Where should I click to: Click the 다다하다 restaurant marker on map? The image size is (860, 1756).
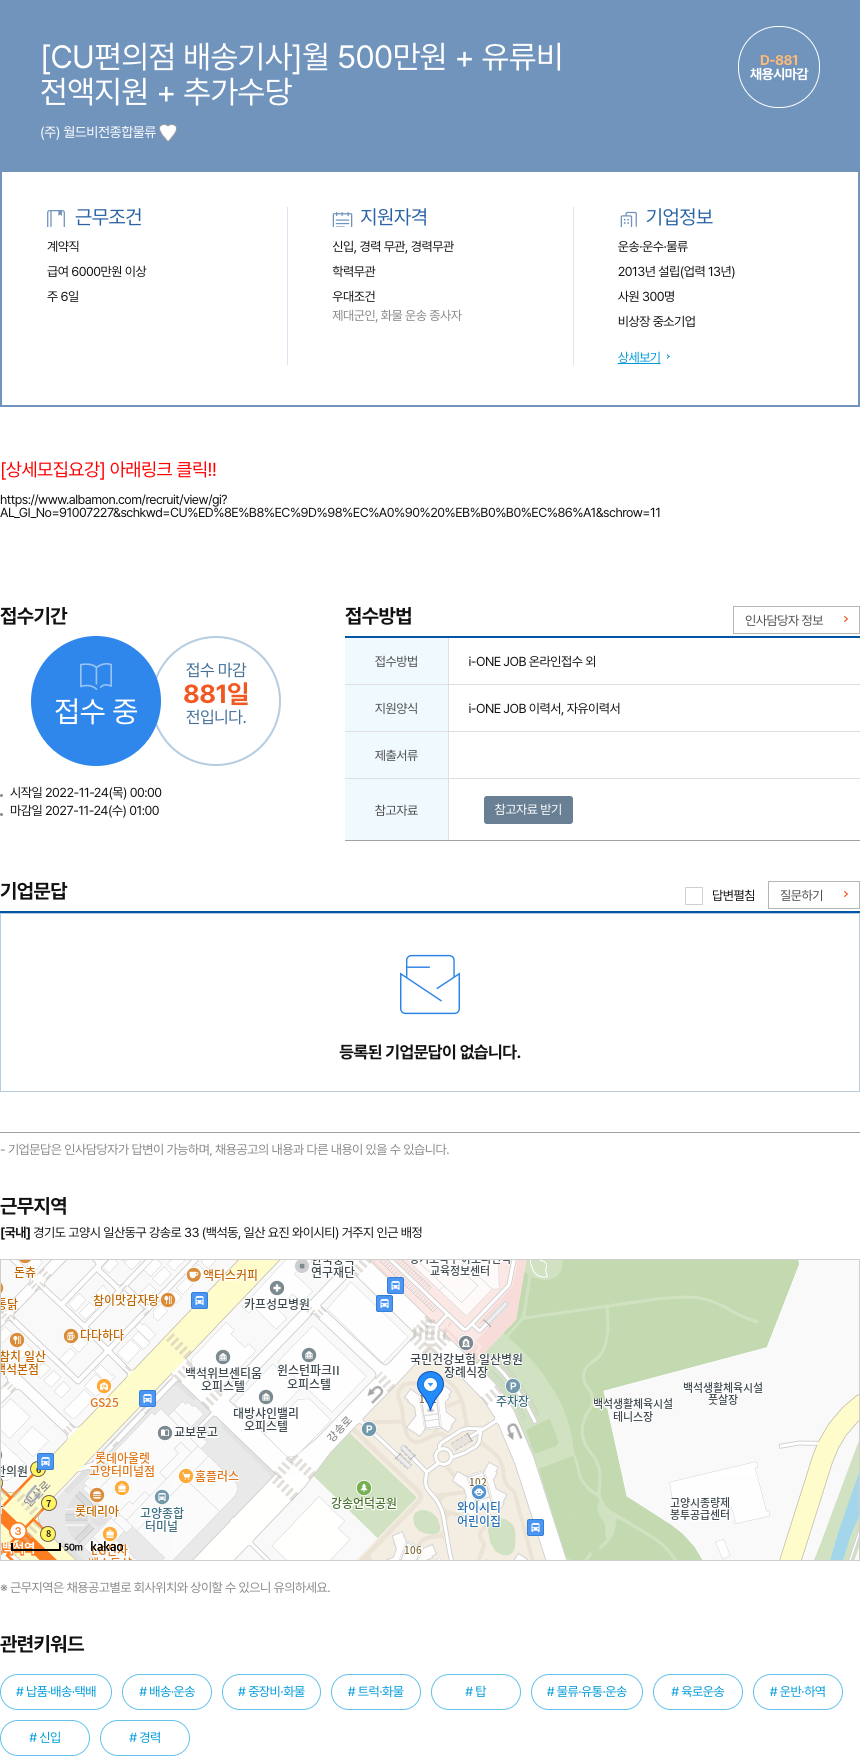coord(70,1335)
